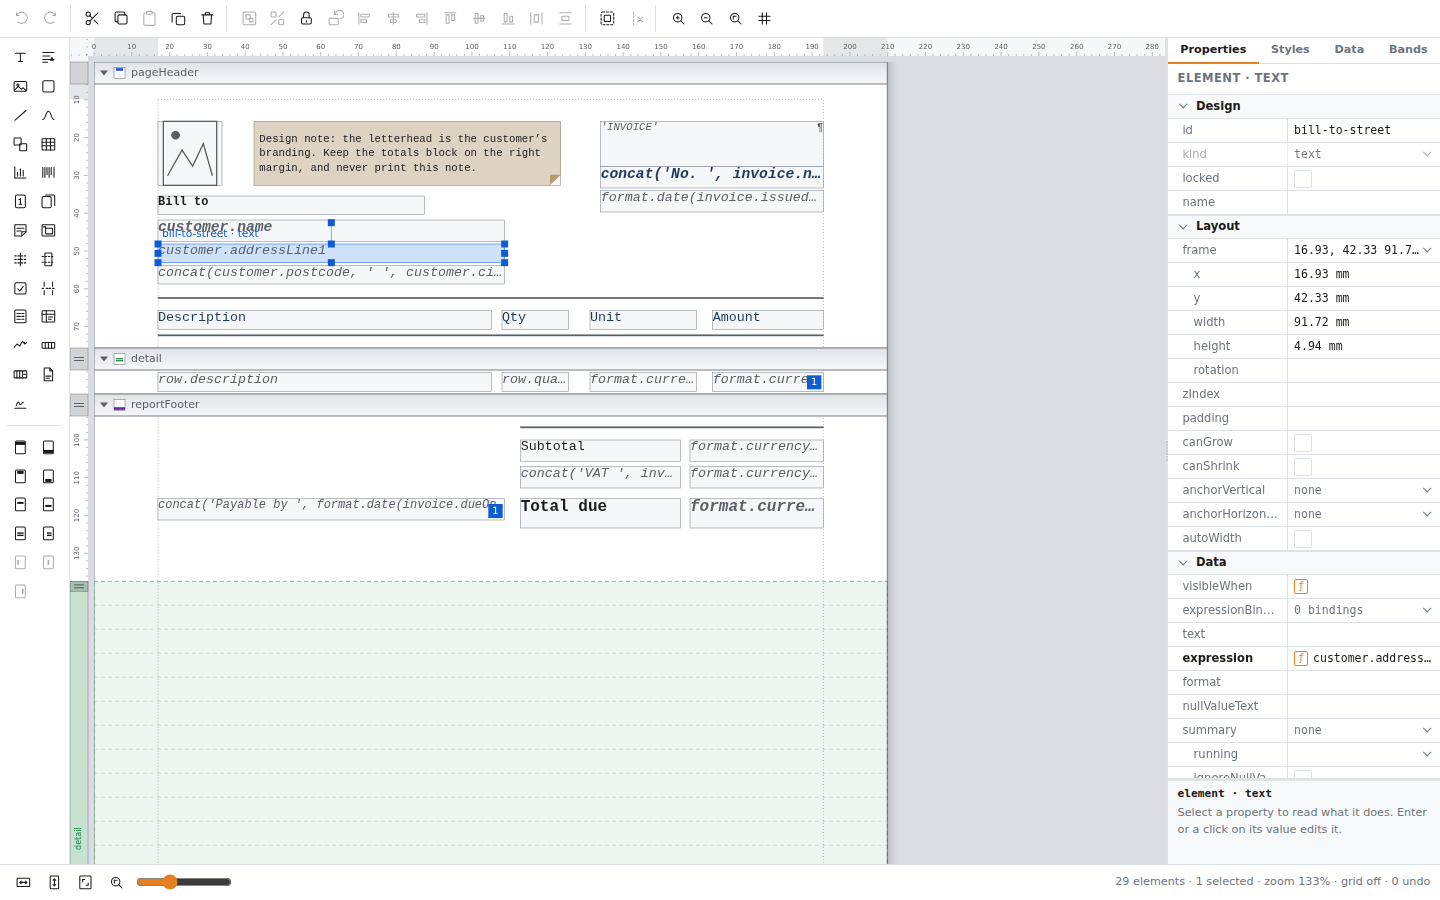Select the Checkbox element tool

[x=20, y=288]
